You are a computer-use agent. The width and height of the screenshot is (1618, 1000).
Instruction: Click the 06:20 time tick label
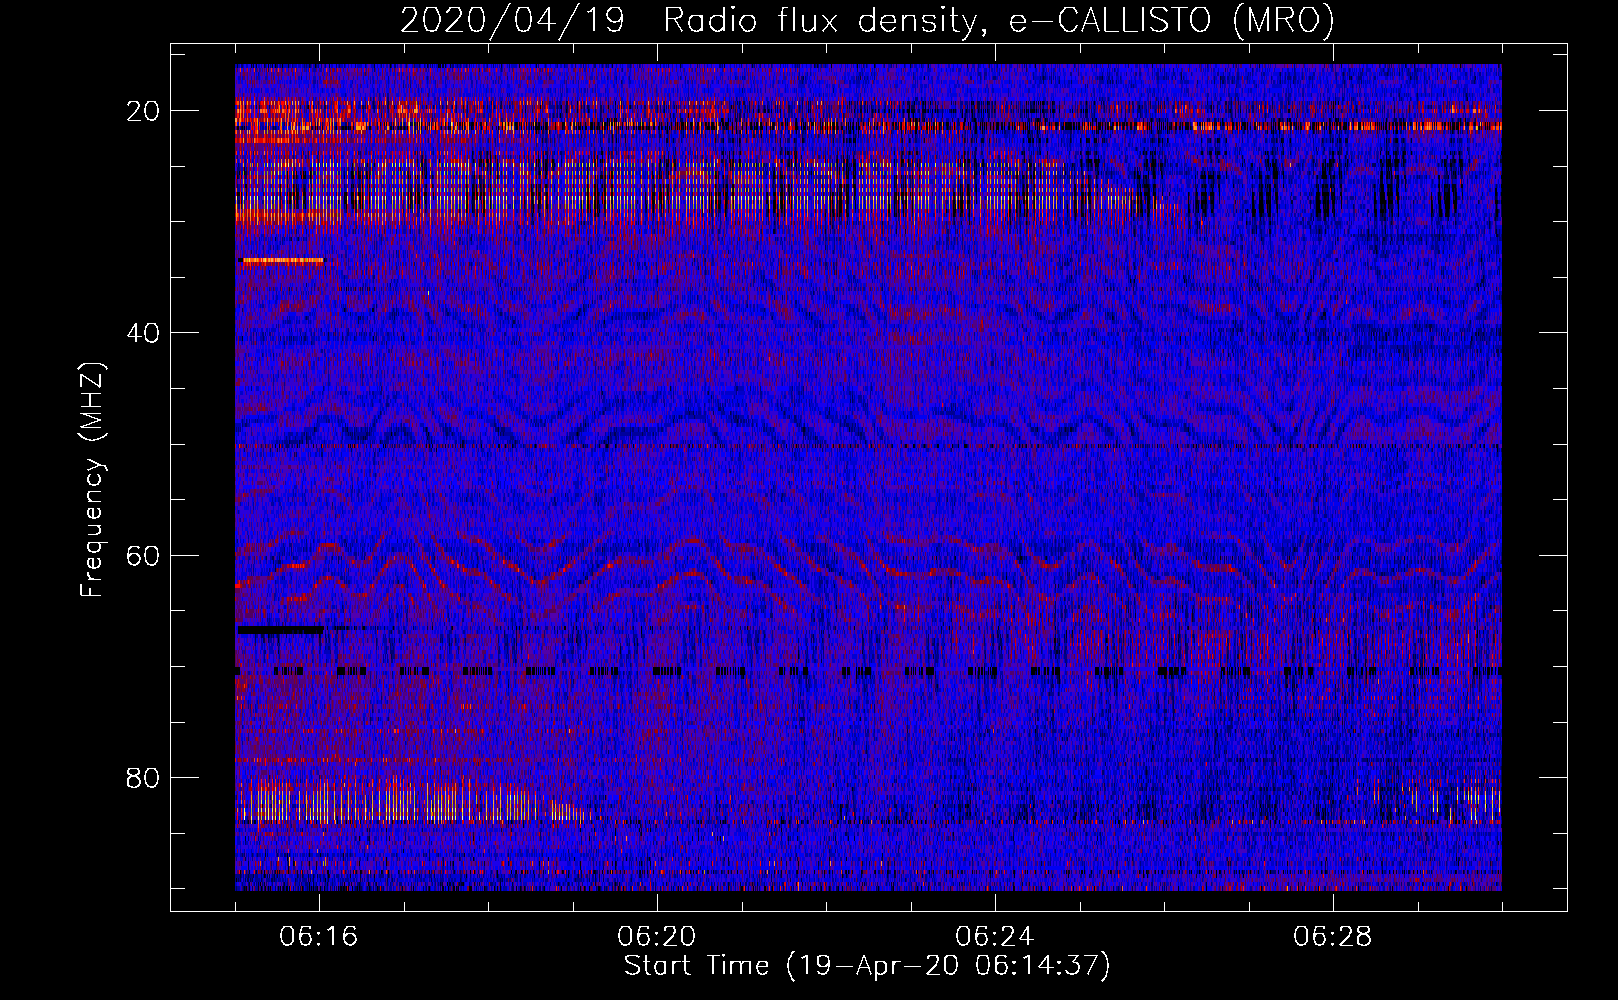tap(657, 936)
